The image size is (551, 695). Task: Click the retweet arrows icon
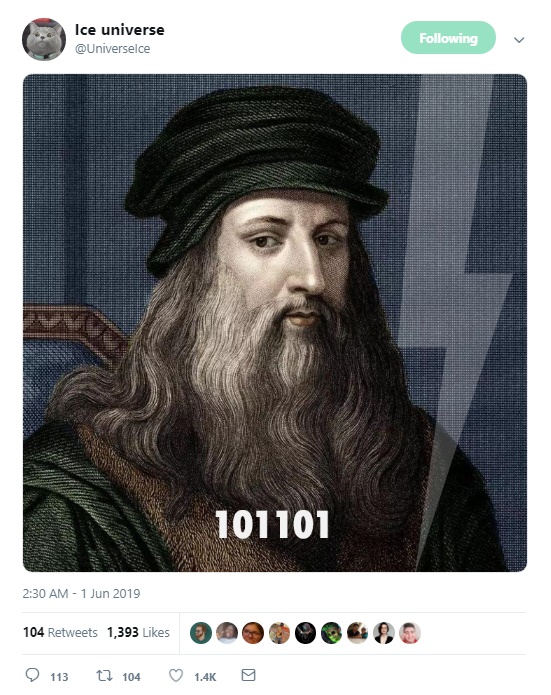coord(104,675)
